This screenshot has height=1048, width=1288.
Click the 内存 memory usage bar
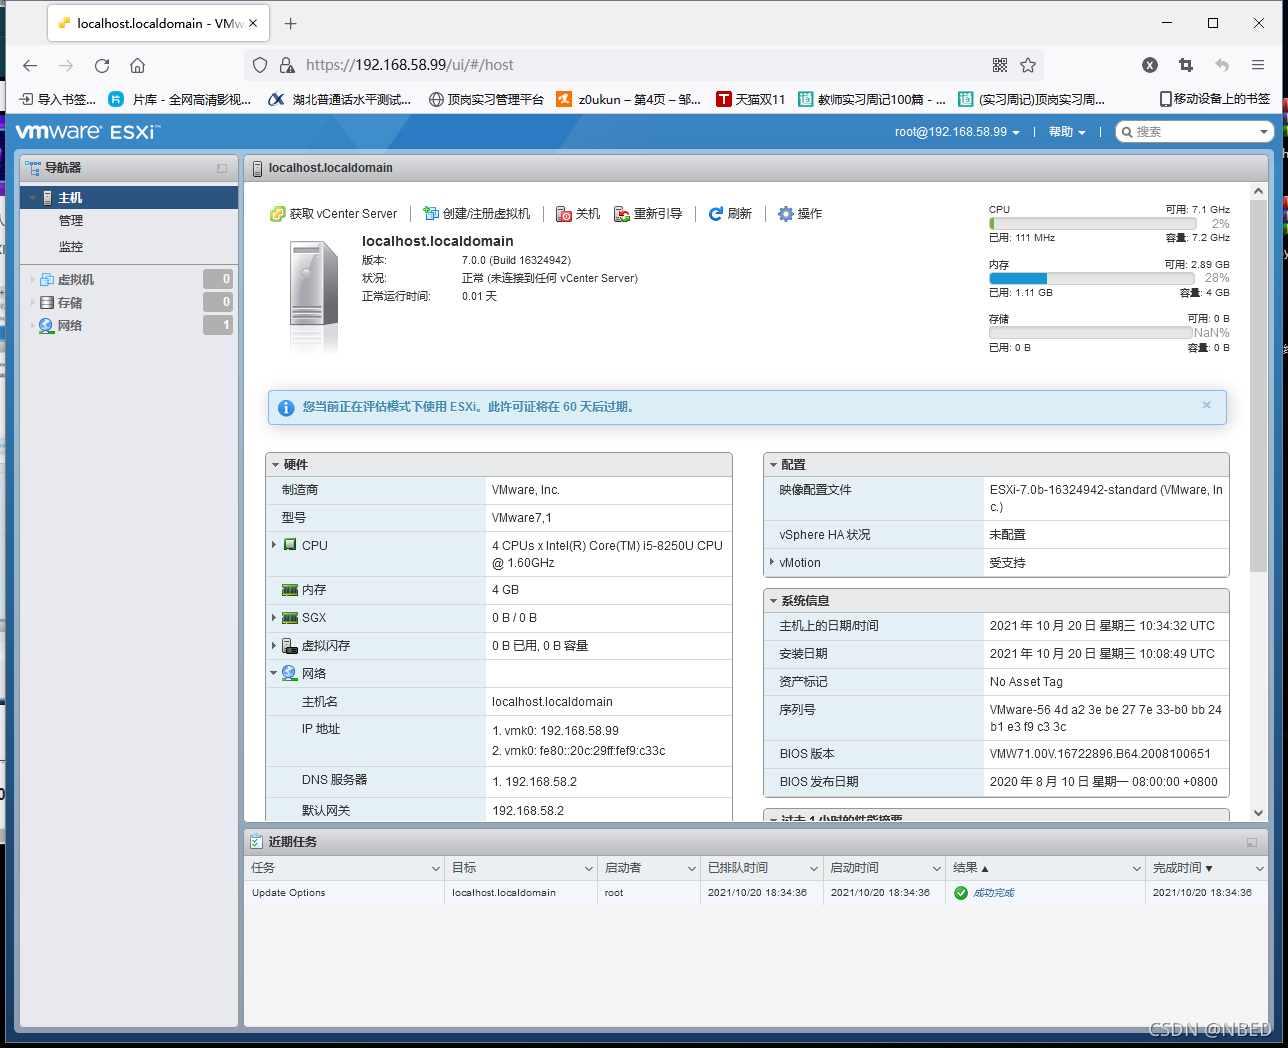pyautogui.click(x=1092, y=278)
